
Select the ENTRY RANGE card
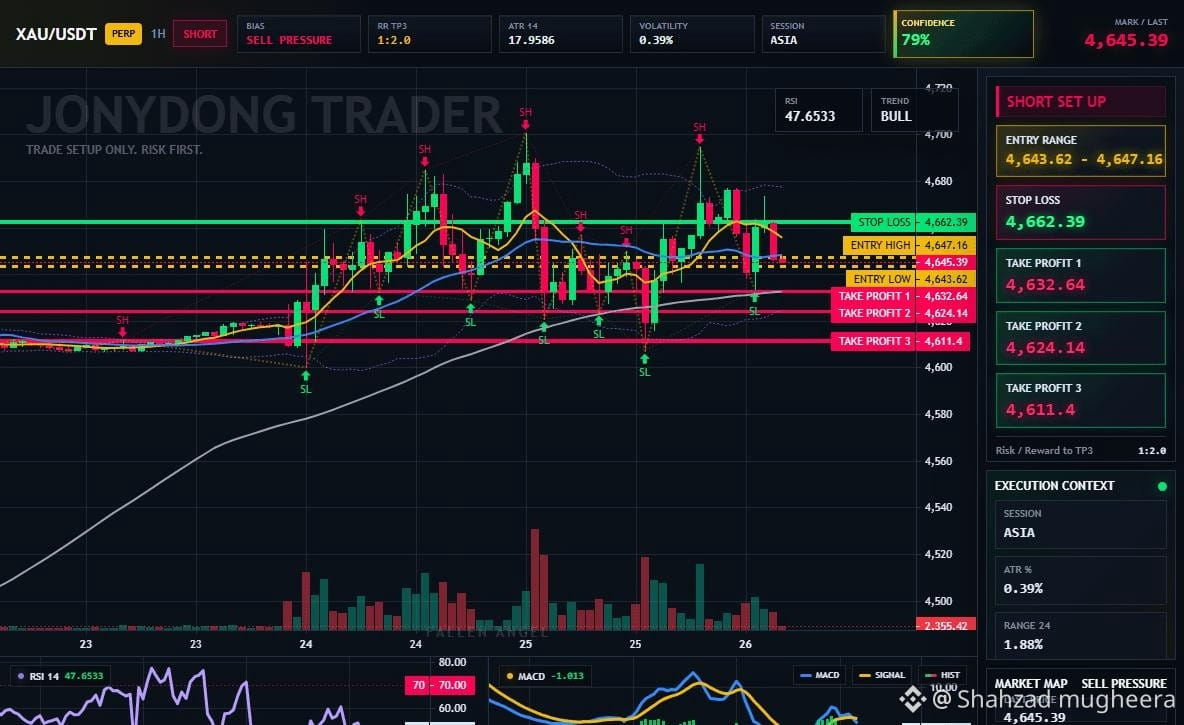(1081, 151)
